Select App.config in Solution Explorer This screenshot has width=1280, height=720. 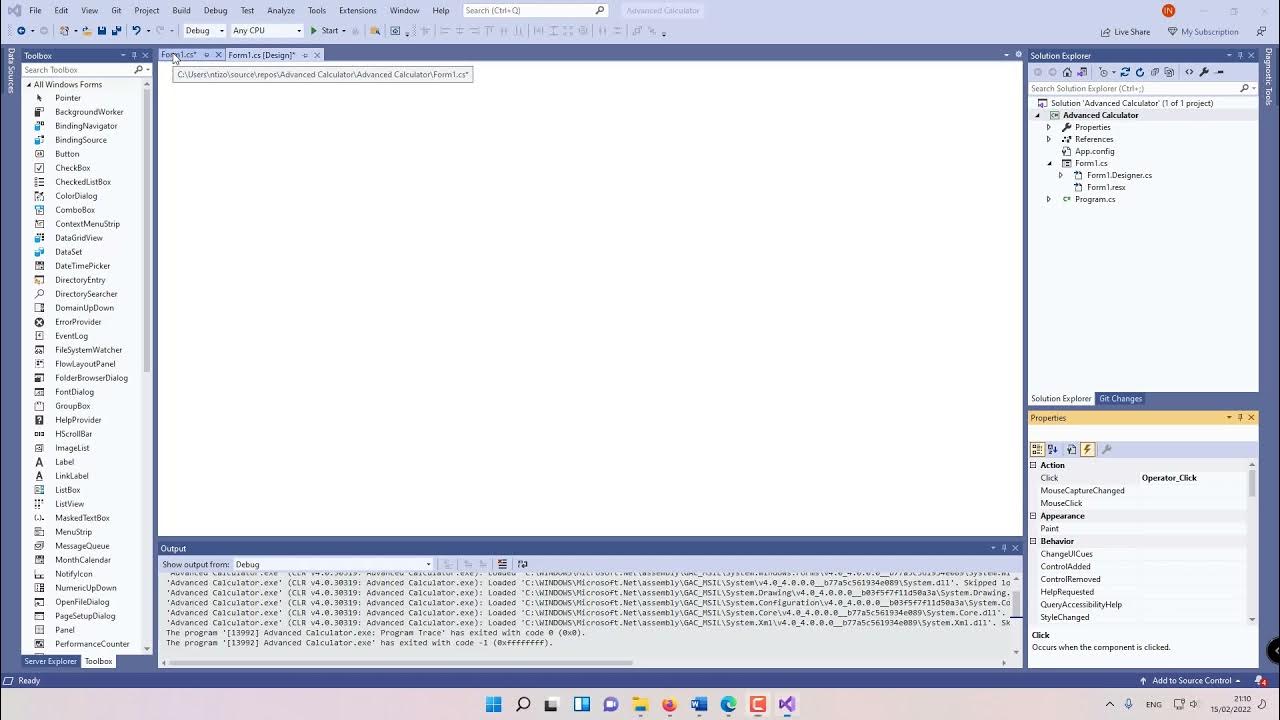point(1094,151)
